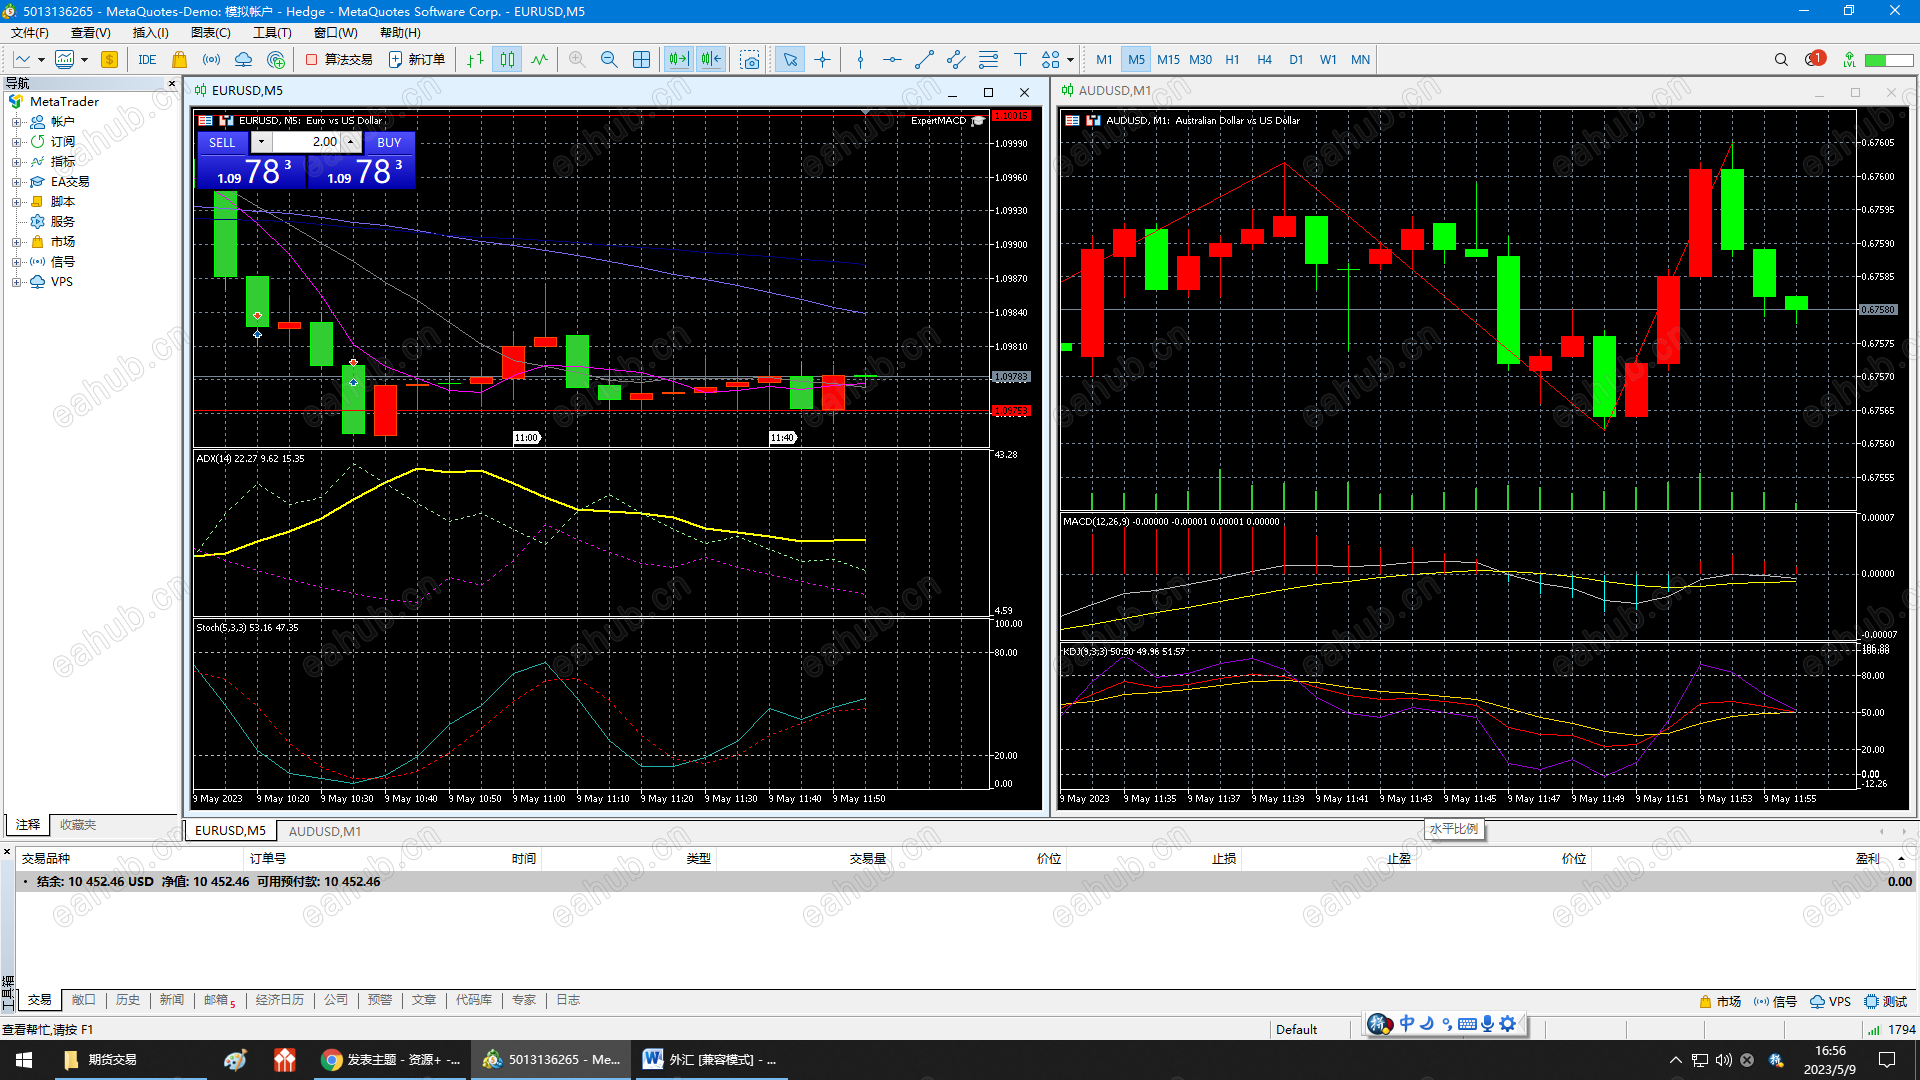Image resolution: width=1920 pixels, height=1080 pixels.
Task: Open the lot volume dropdown arrow
Action: point(261,142)
